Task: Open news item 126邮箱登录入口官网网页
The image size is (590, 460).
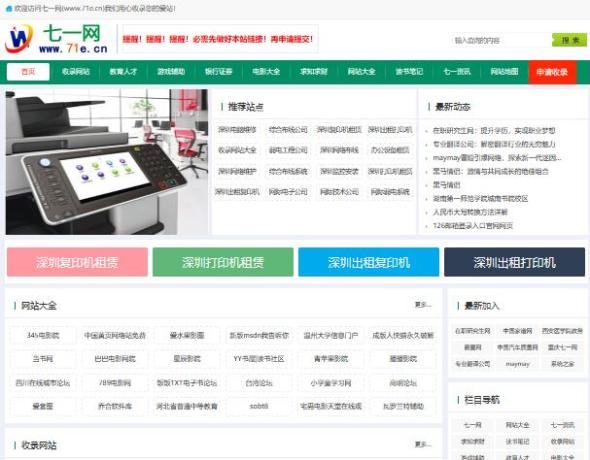Action: click(x=473, y=226)
